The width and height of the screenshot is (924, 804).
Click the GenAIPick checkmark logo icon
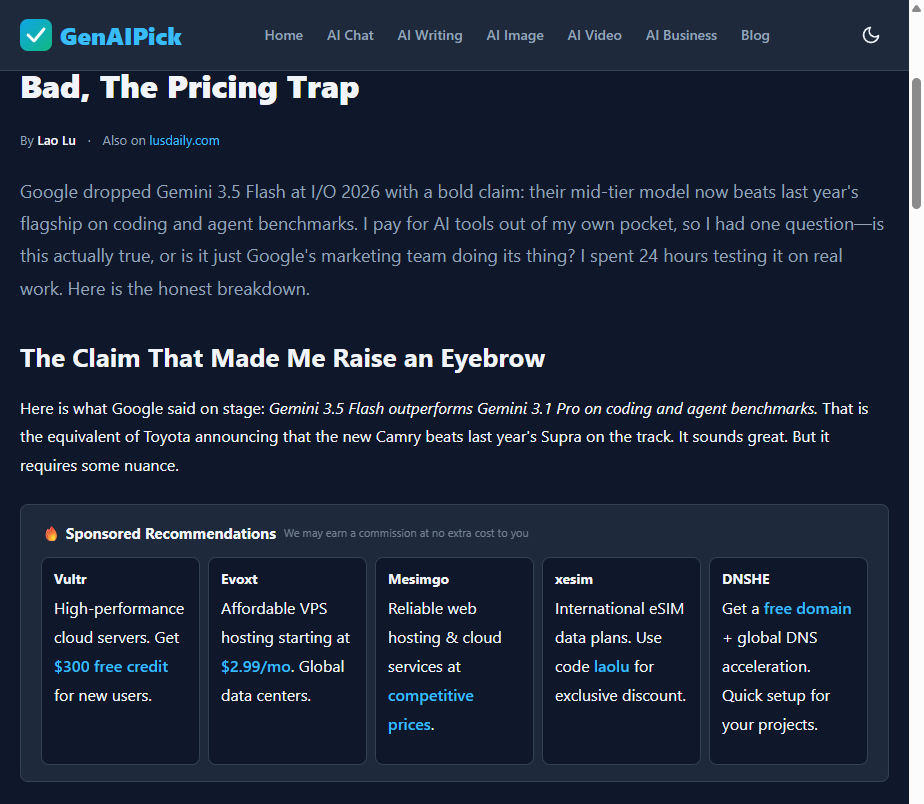36,35
